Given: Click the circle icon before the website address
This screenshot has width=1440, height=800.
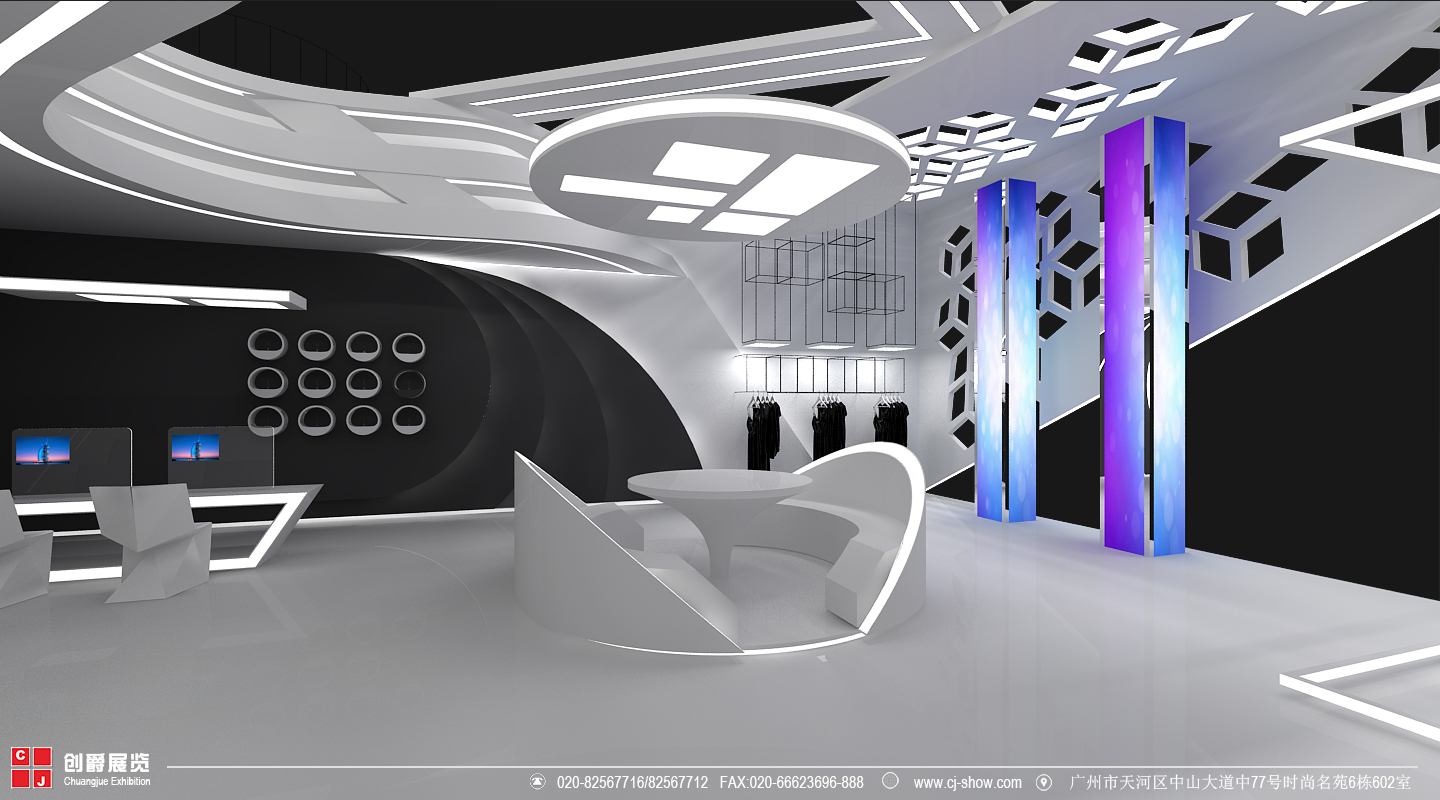Looking at the screenshot, I should [x=891, y=781].
